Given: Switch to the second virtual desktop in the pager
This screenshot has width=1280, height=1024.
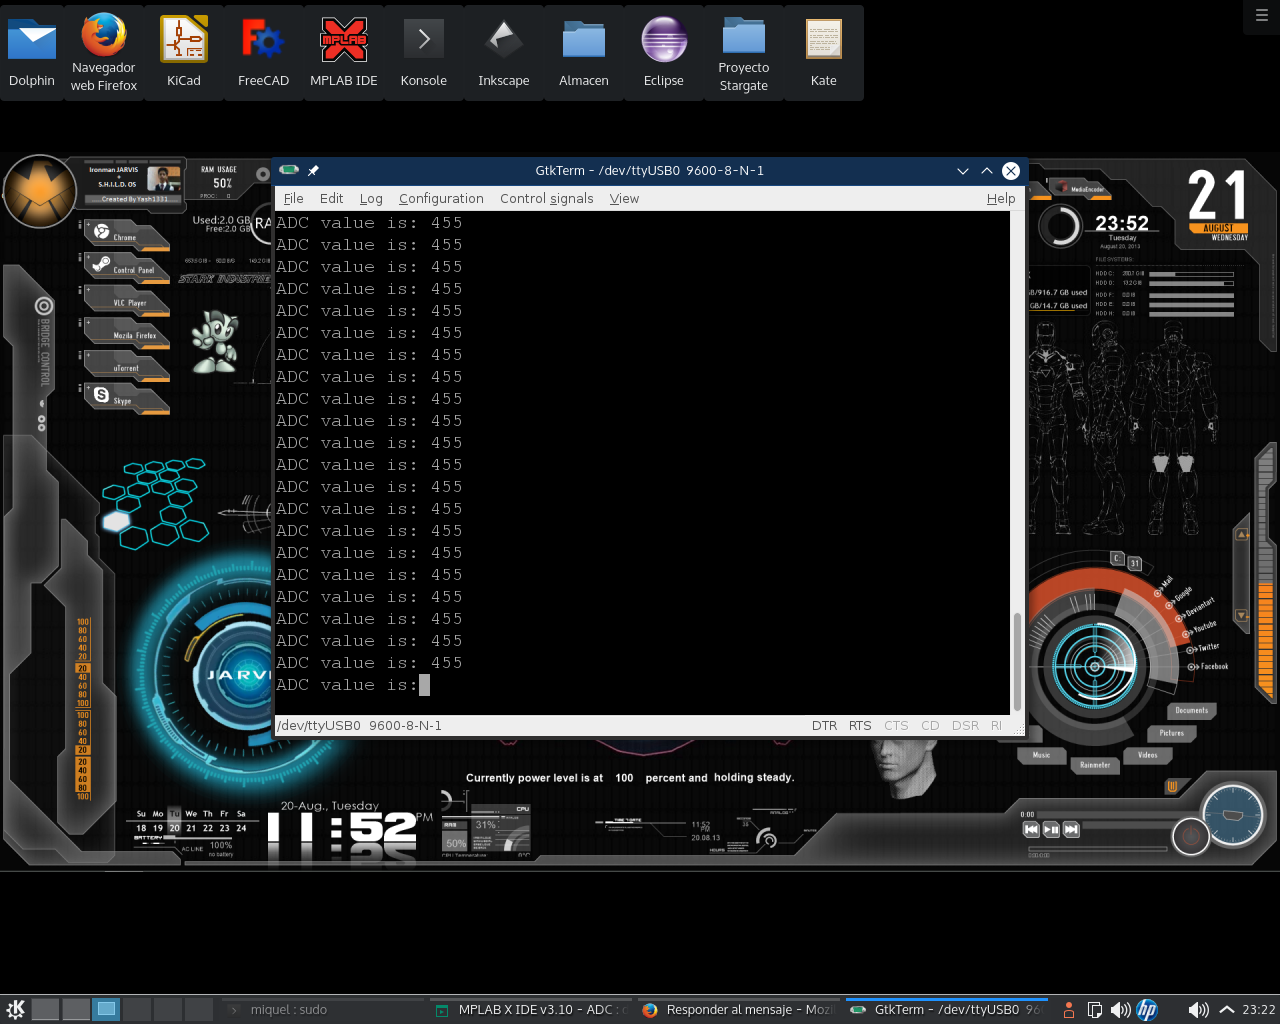Looking at the screenshot, I should (x=76, y=1009).
